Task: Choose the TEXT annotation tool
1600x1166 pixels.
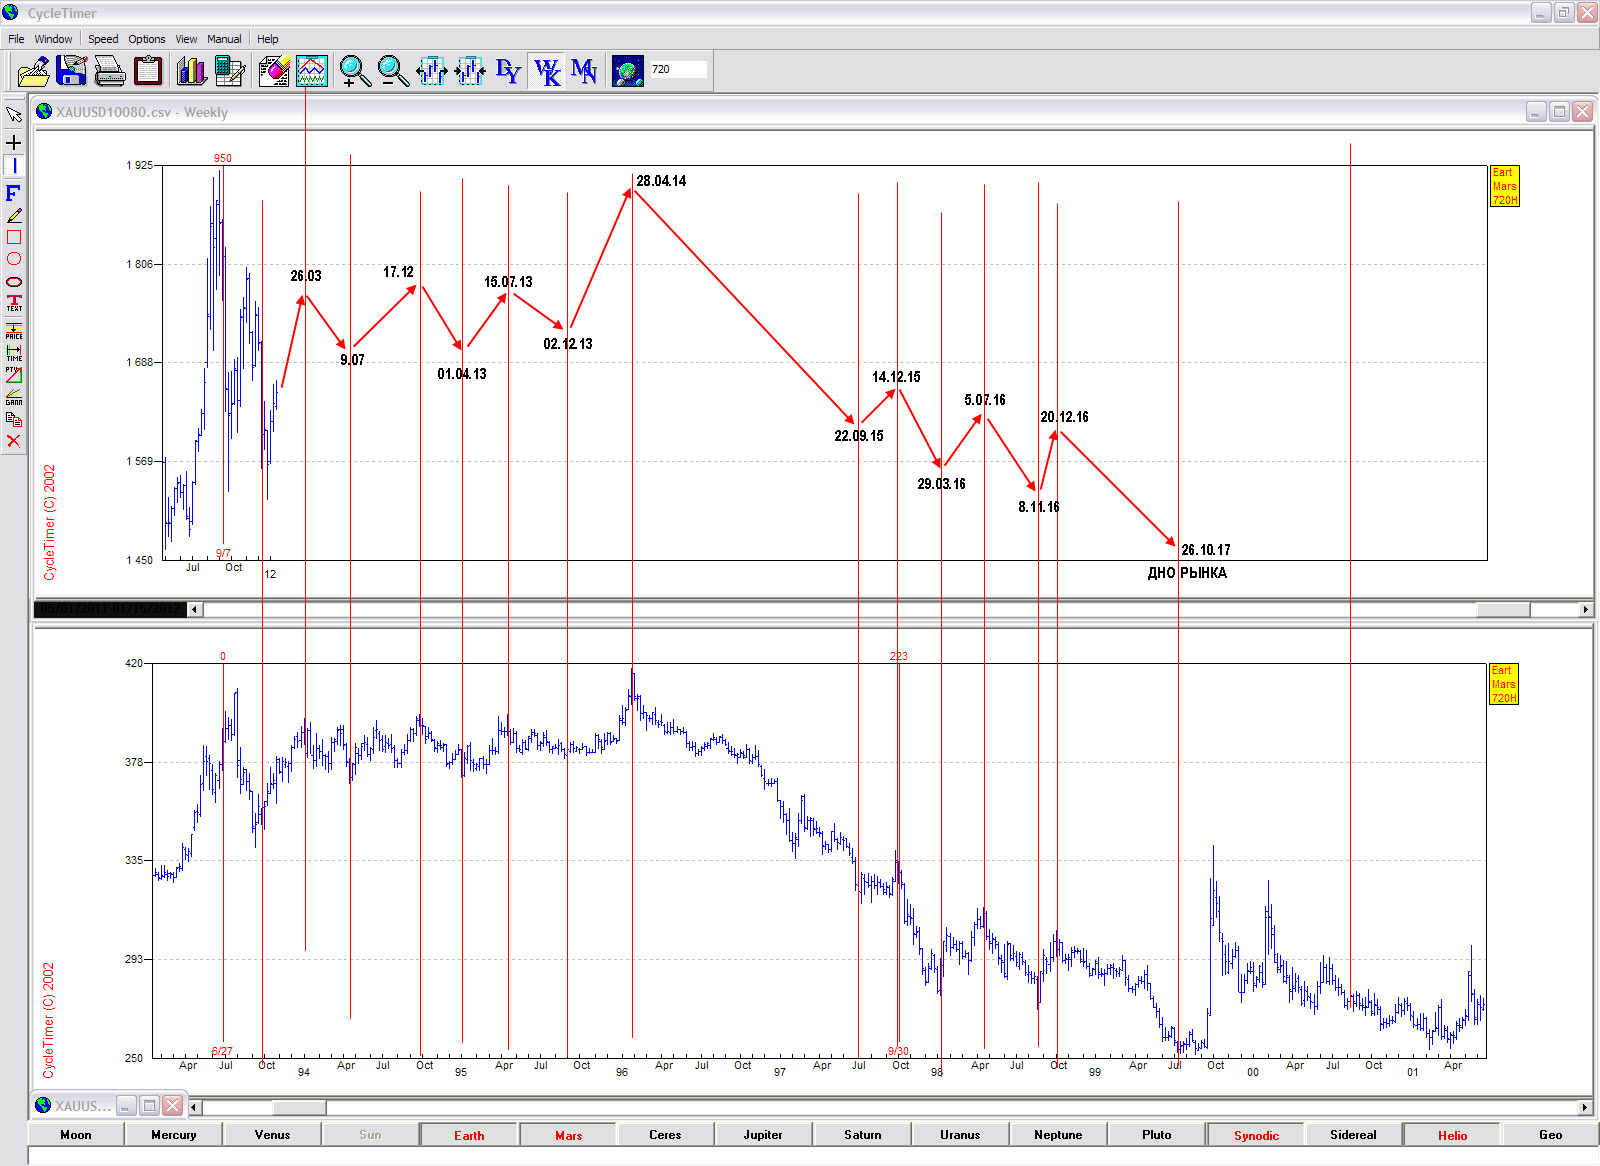Action: (x=14, y=303)
